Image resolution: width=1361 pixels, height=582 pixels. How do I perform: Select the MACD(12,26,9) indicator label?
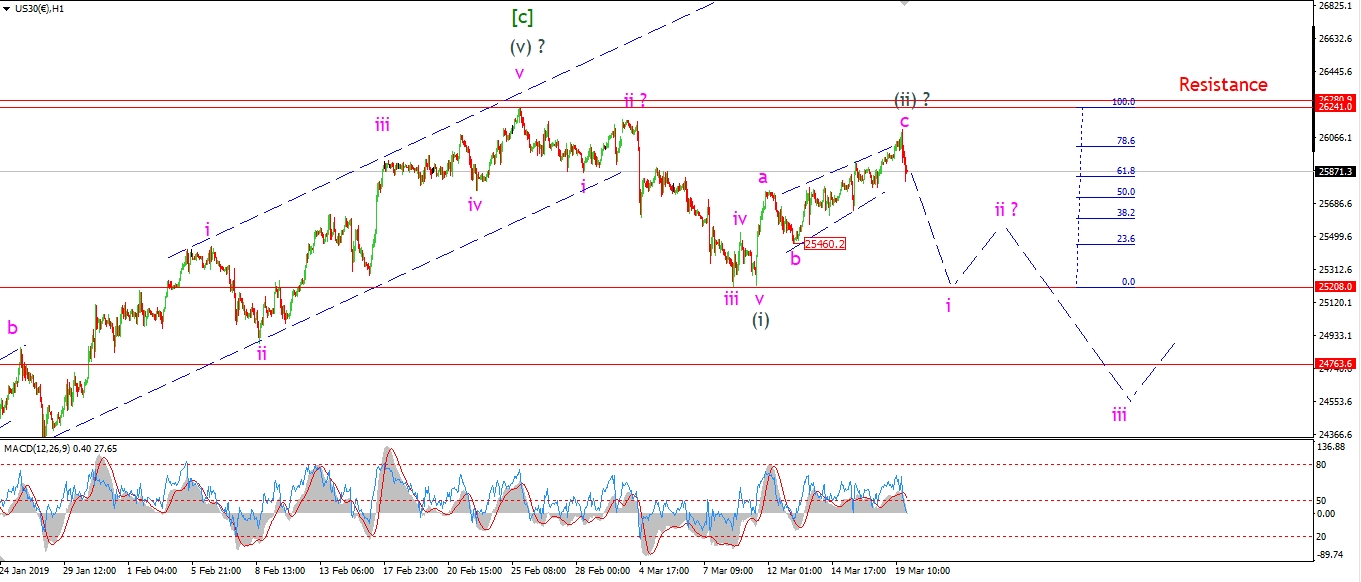click(x=36, y=448)
